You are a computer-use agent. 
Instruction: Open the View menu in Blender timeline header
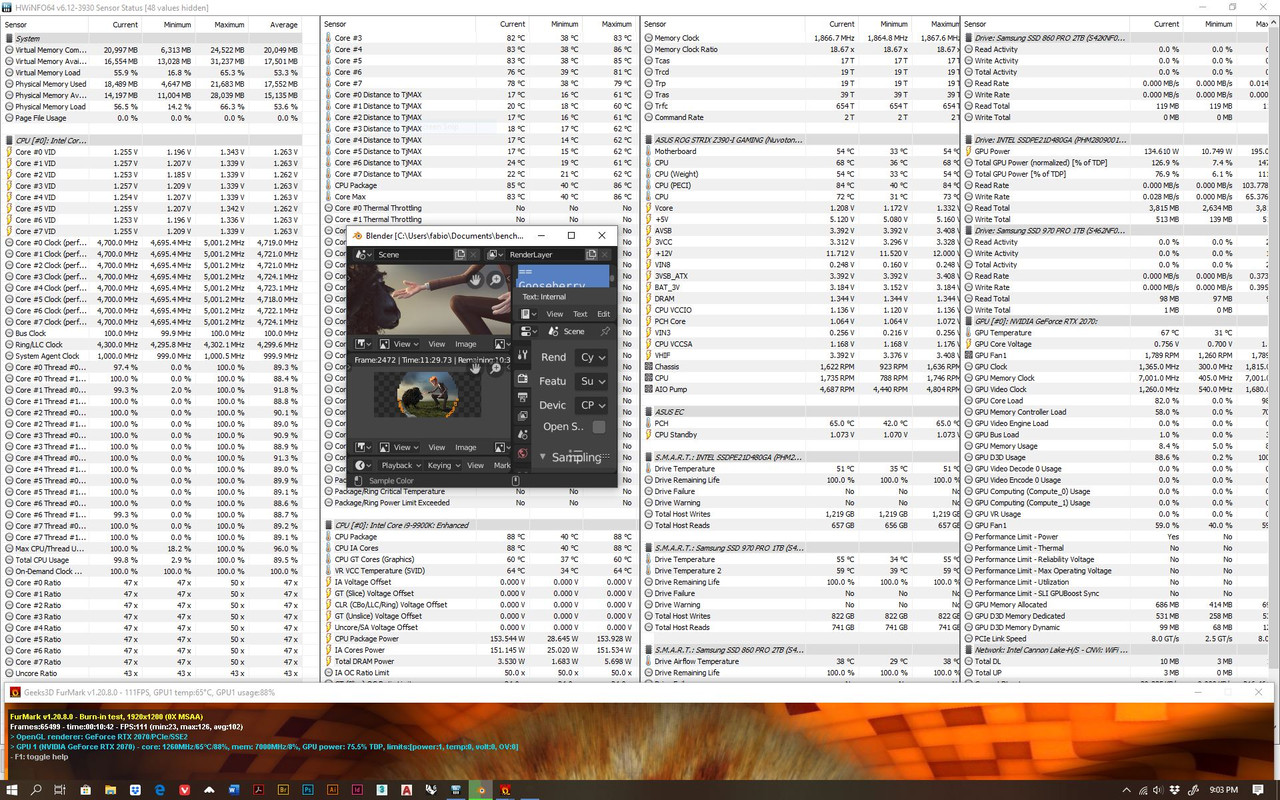475,465
